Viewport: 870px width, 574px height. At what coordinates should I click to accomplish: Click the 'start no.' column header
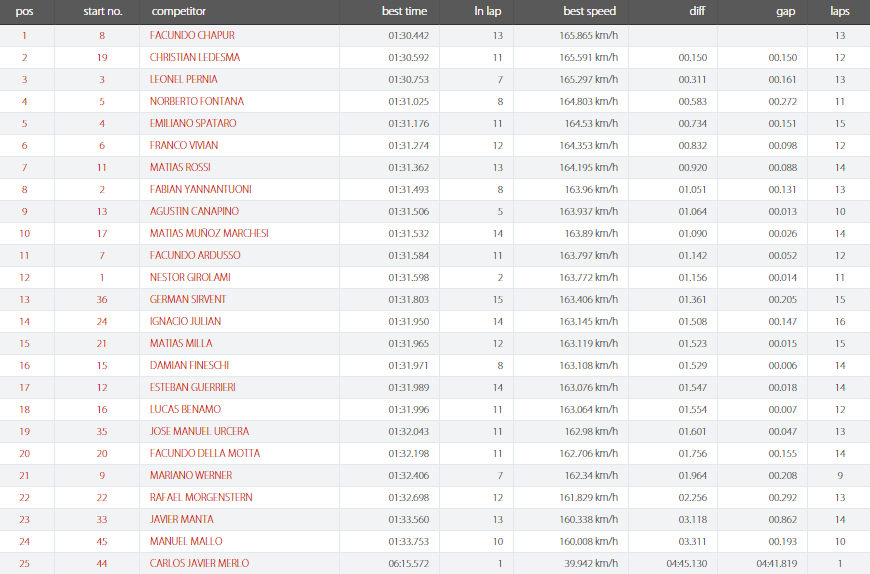[x=103, y=11]
